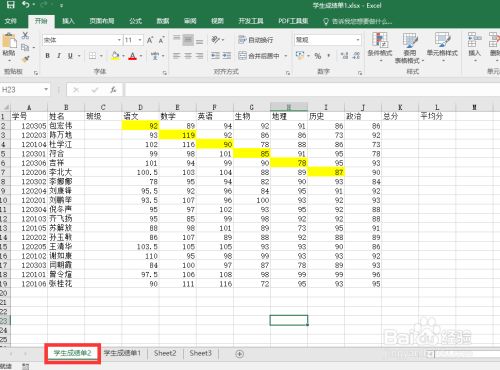Click the percent style icon

coord(318,56)
